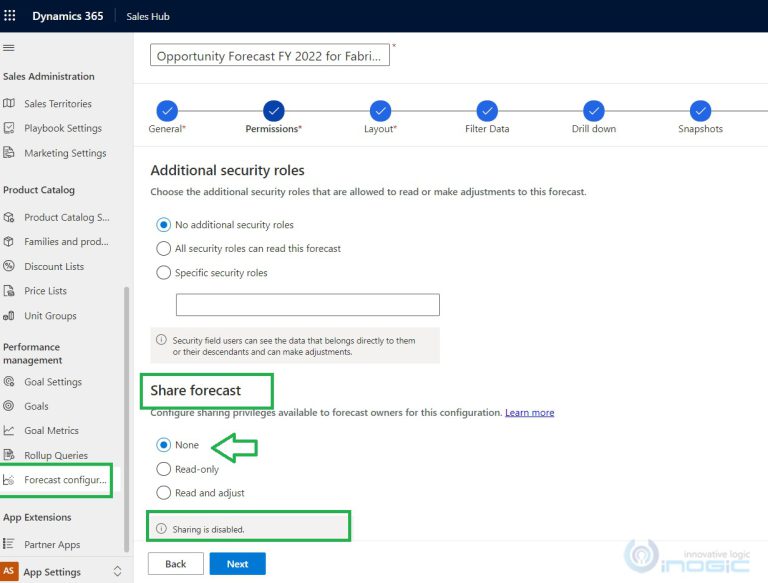Click the Playbook Settings icon
Screen dimensions: 768x583
click(9, 128)
